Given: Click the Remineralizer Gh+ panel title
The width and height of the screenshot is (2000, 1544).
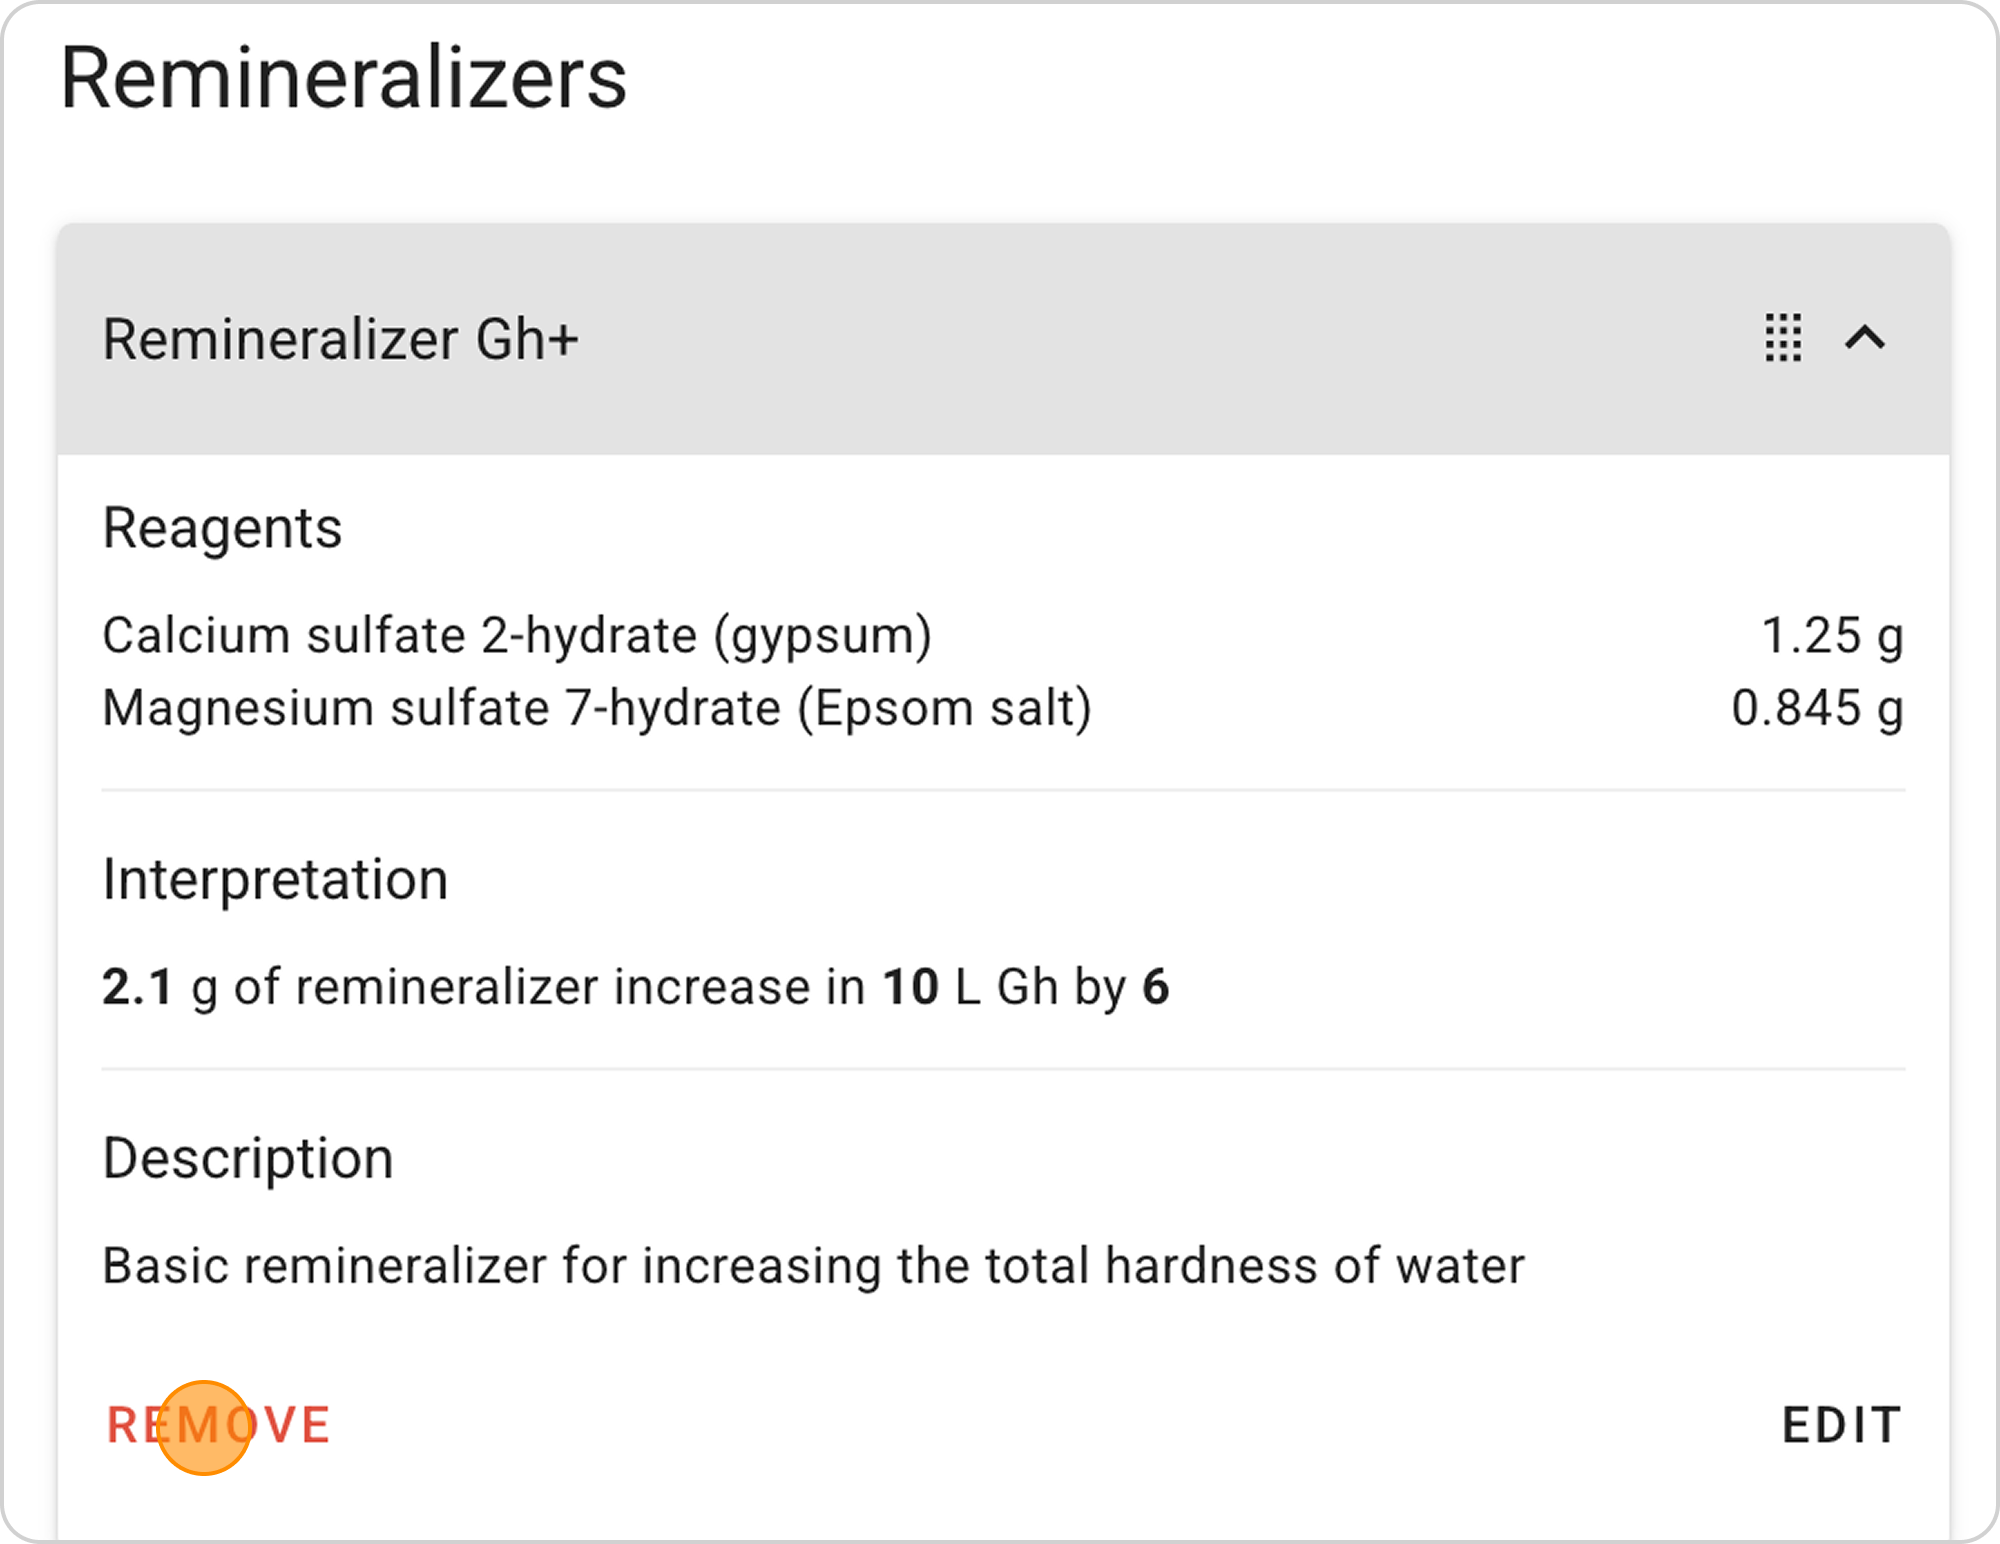Looking at the screenshot, I should click(340, 339).
